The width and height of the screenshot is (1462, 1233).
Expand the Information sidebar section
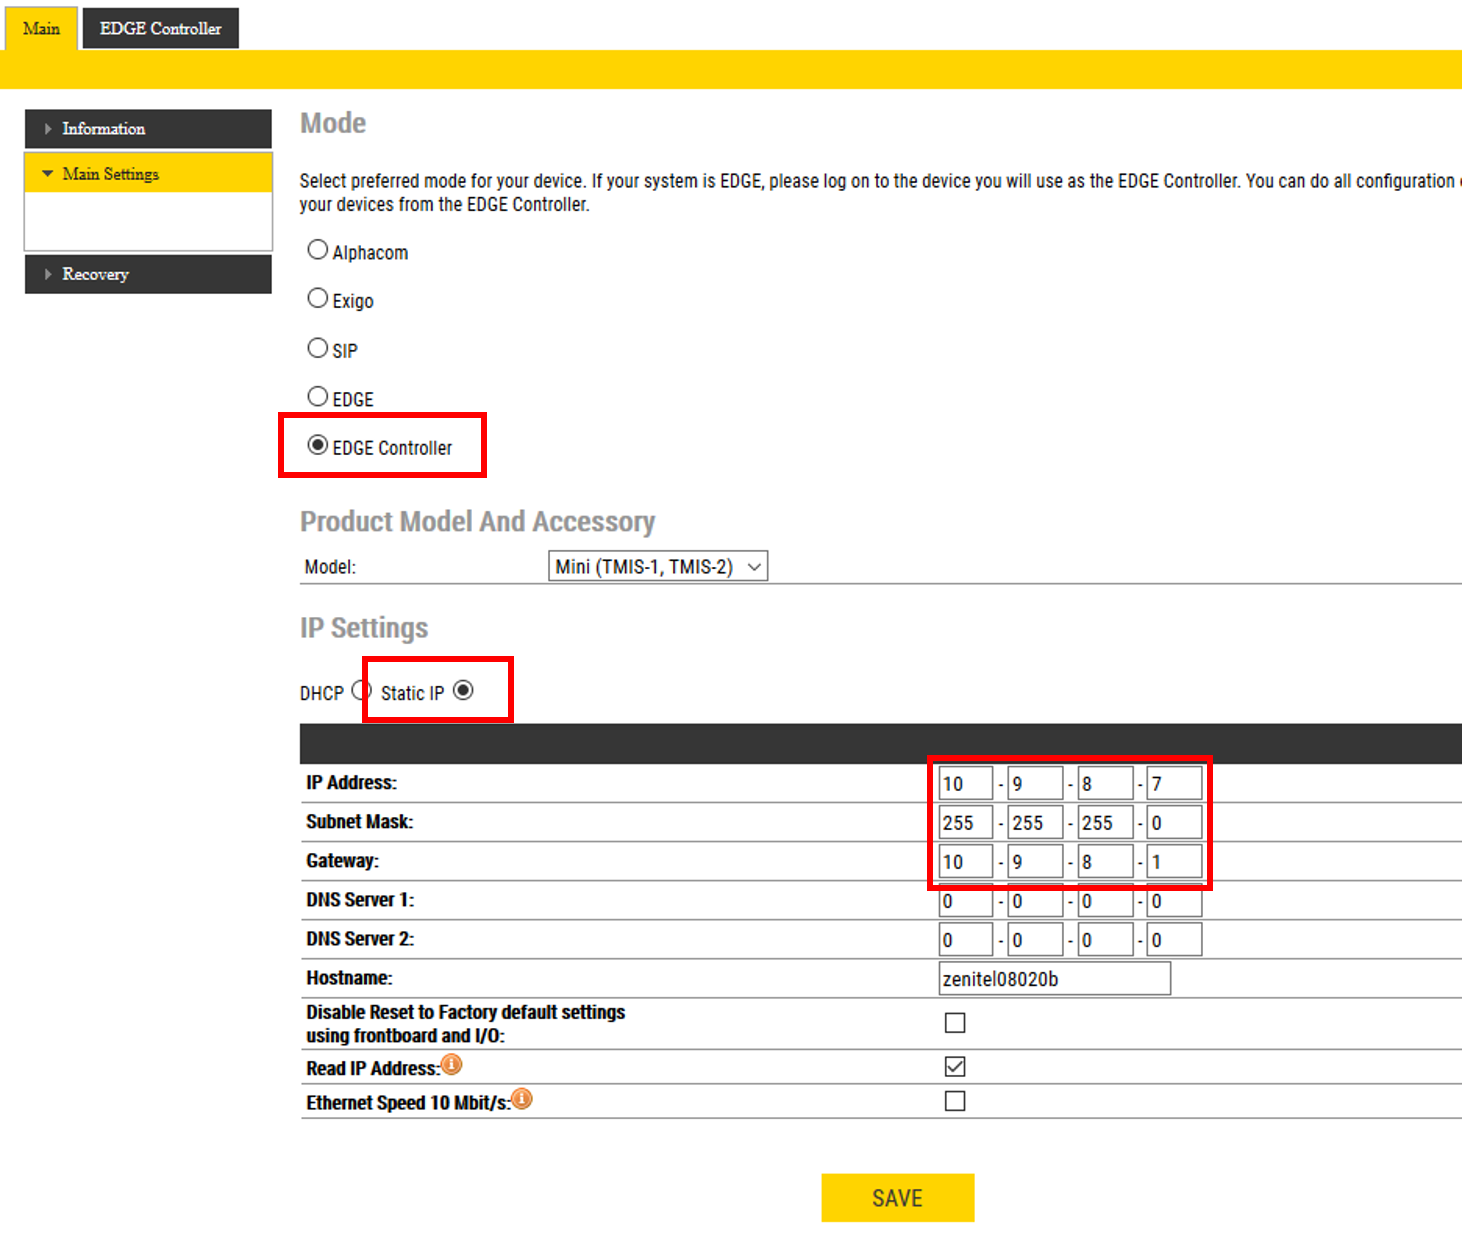point(148,129)
